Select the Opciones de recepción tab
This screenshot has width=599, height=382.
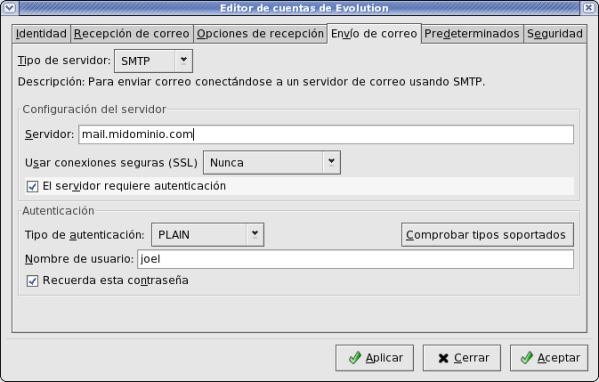(260, 34)
